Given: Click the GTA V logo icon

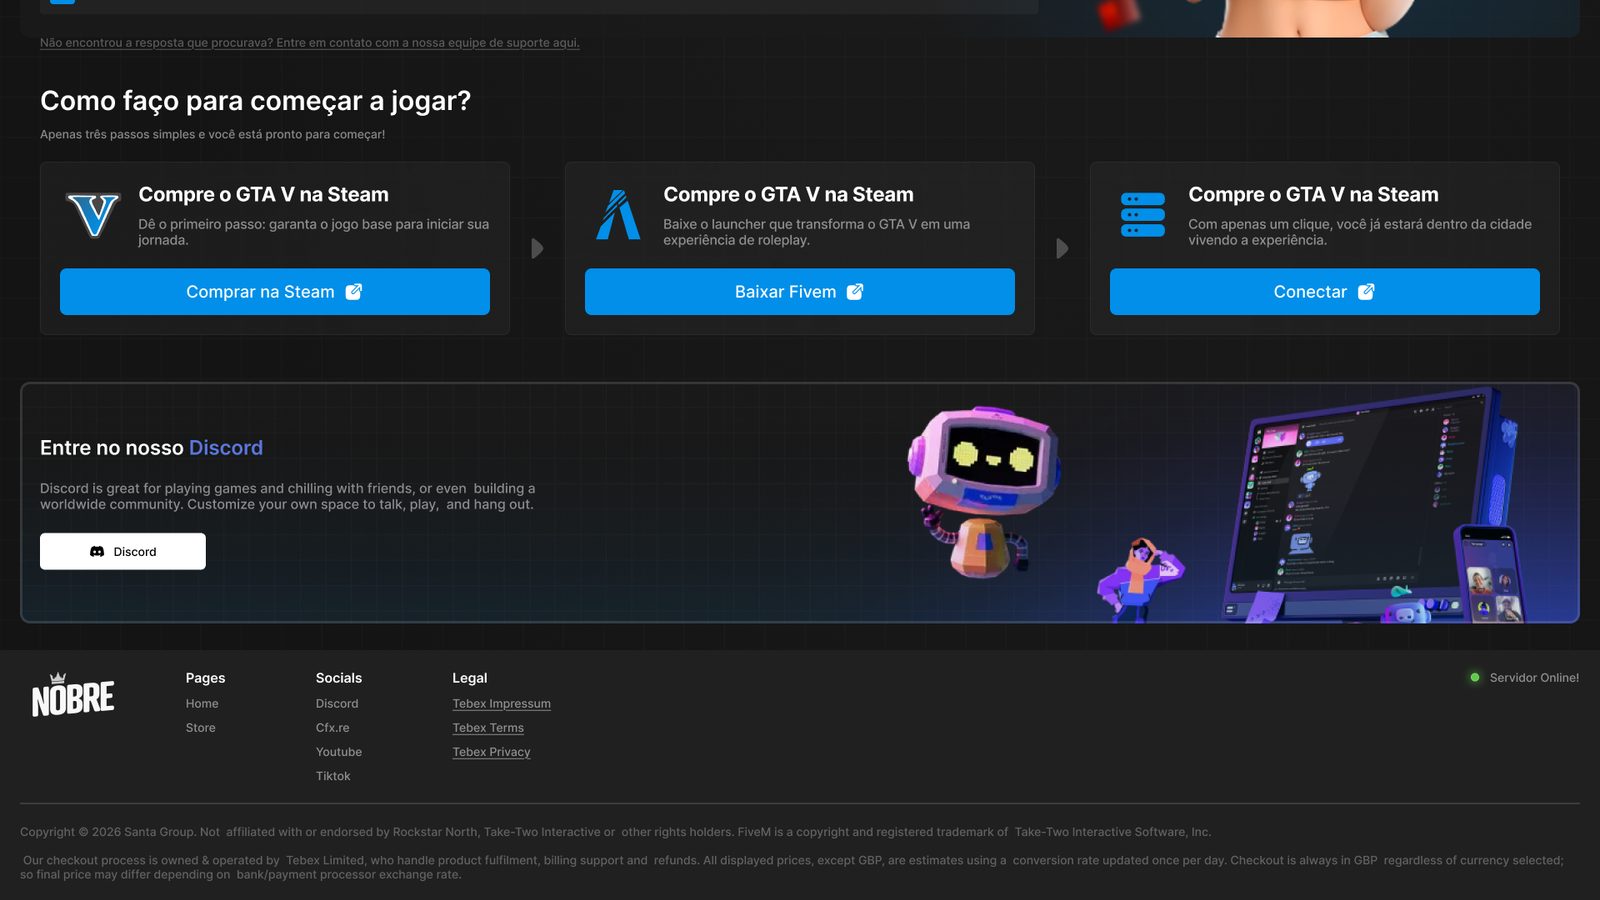Looking at the screenshot, I should click(93, 215).
